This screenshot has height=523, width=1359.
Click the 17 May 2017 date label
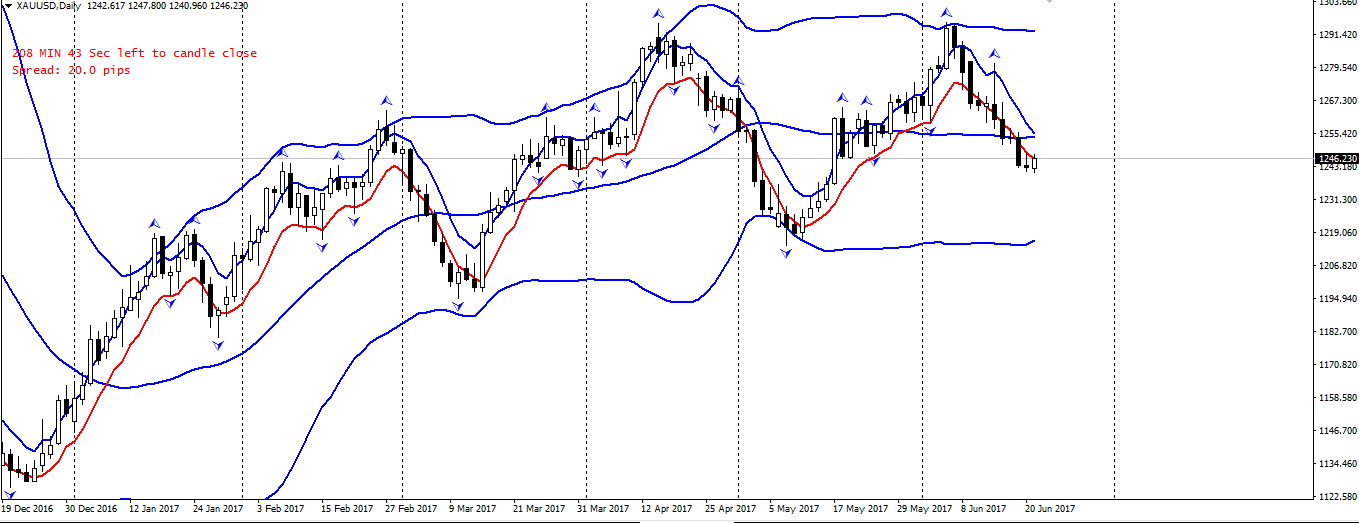click(x=858, y=508)
